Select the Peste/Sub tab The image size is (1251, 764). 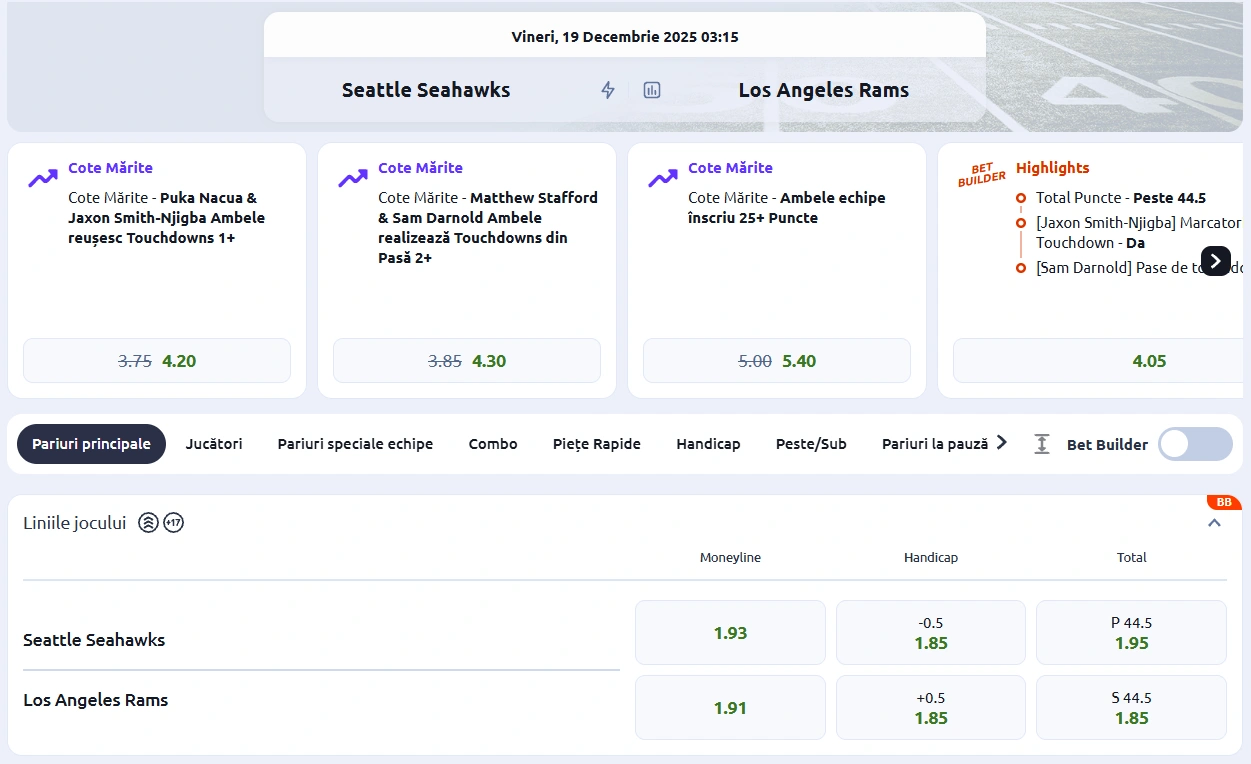click(811, 444)
